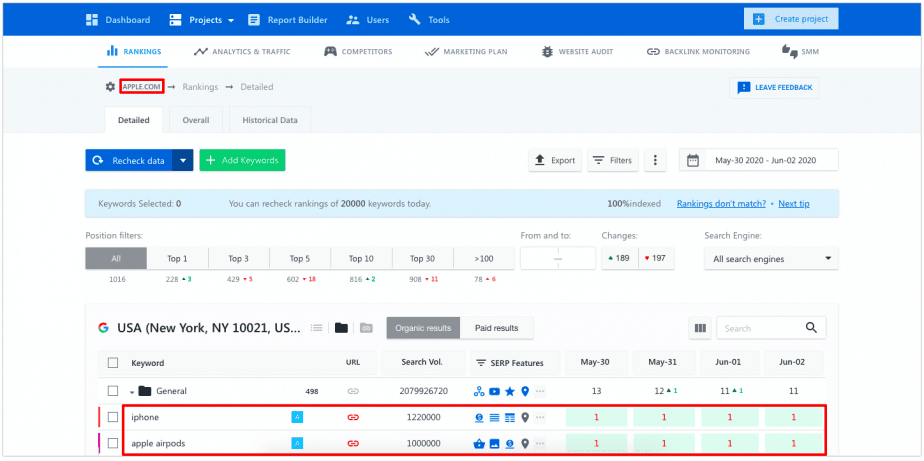Click the red URL link icon for iphone
This screenshot has width=924, height=461.
(353, 417)
